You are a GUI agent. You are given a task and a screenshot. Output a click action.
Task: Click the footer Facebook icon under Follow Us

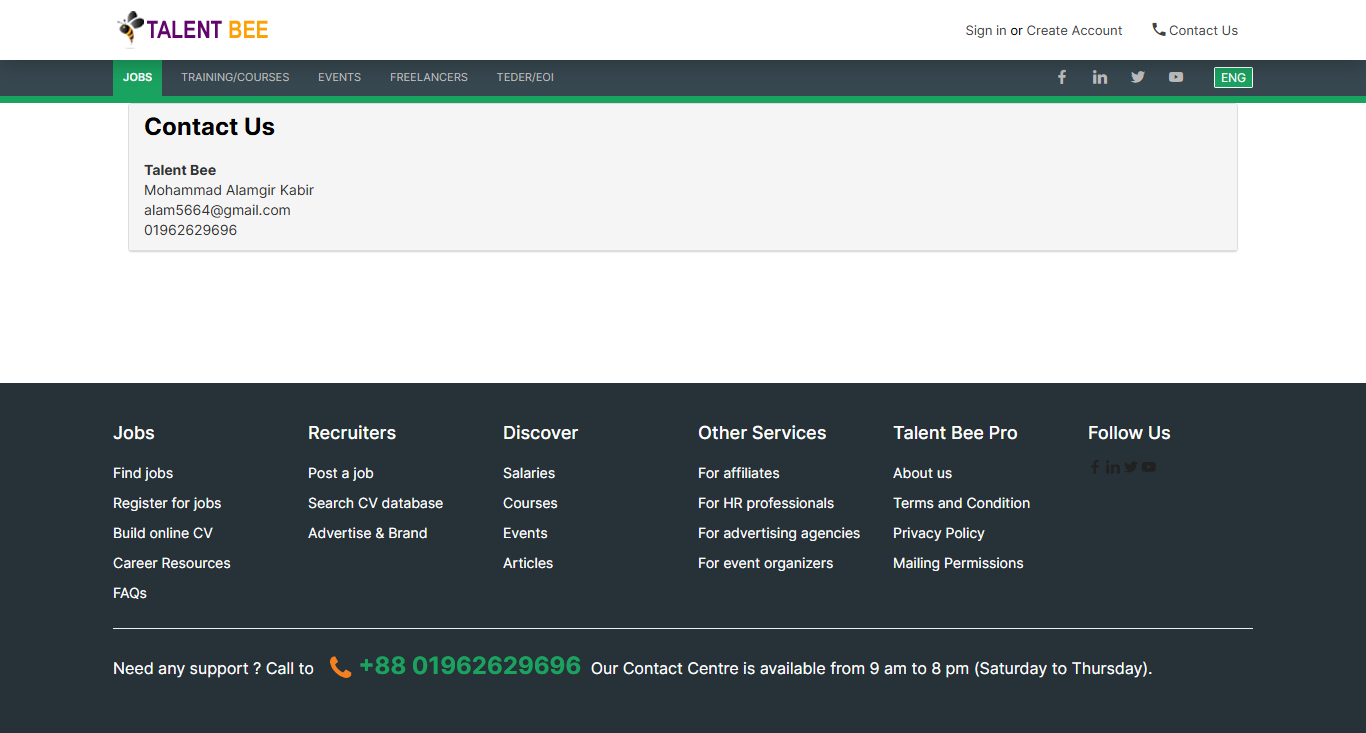(x=1094, y=467)
